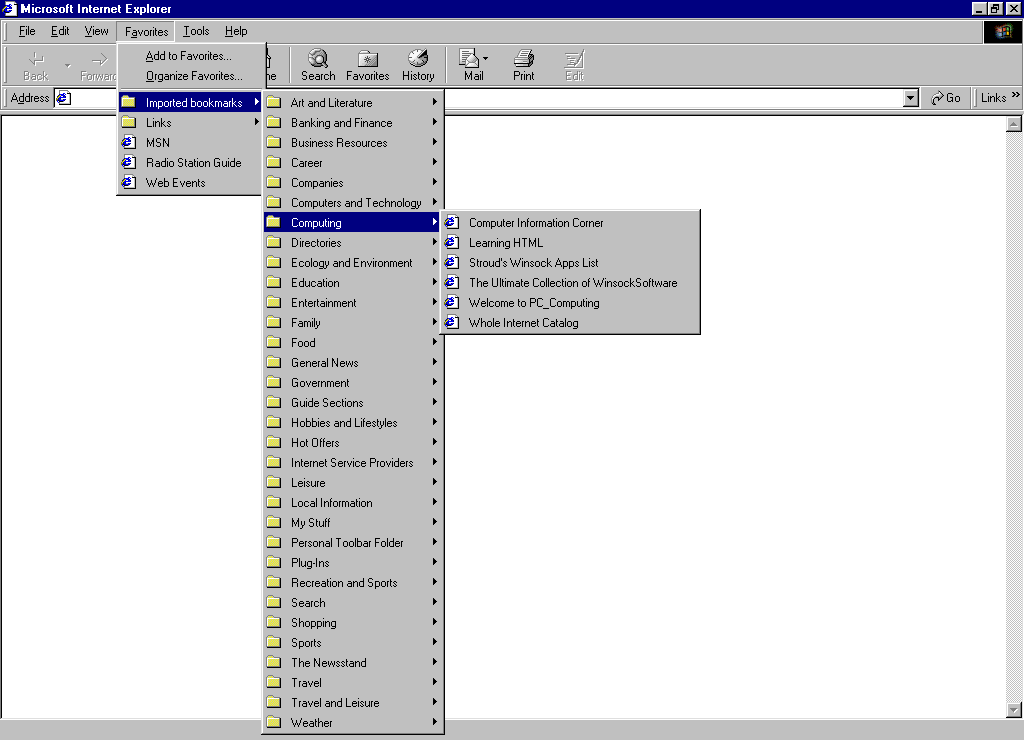Expand the Directories submenu arrow
This screenshot has width=1024, height=740.
point(434,242)
